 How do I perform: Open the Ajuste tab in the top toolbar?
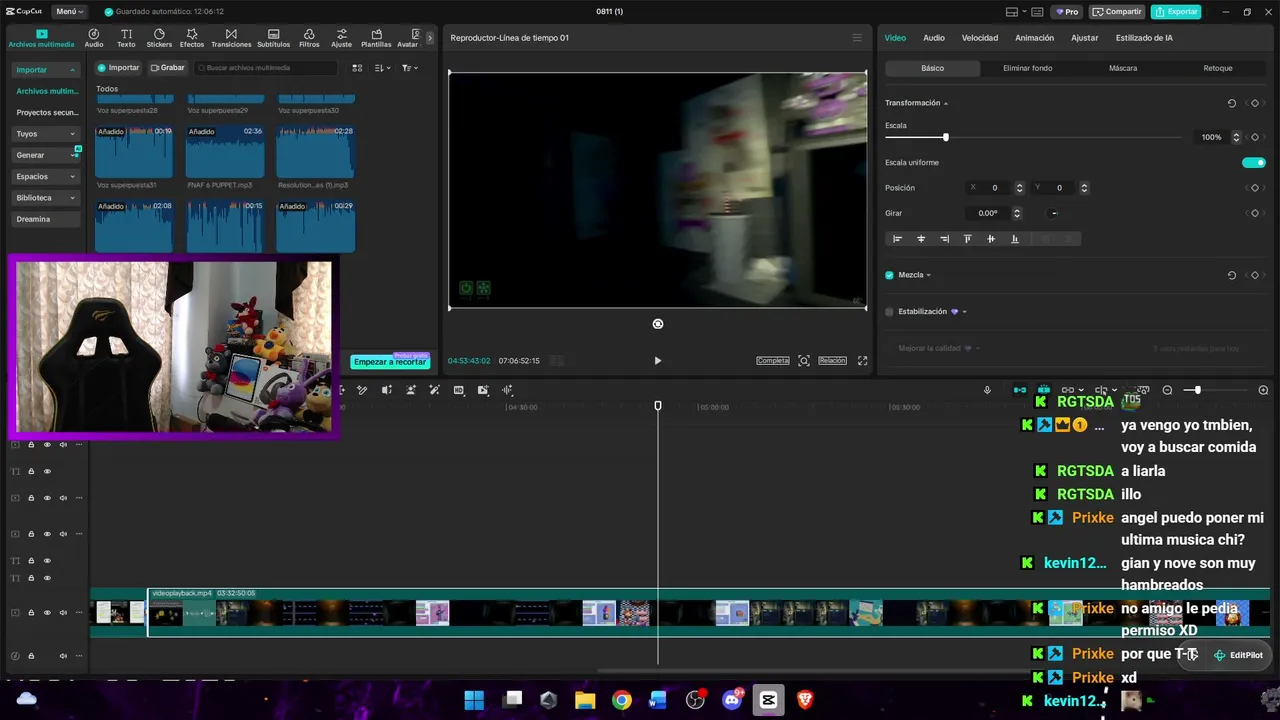click(342, 39)
